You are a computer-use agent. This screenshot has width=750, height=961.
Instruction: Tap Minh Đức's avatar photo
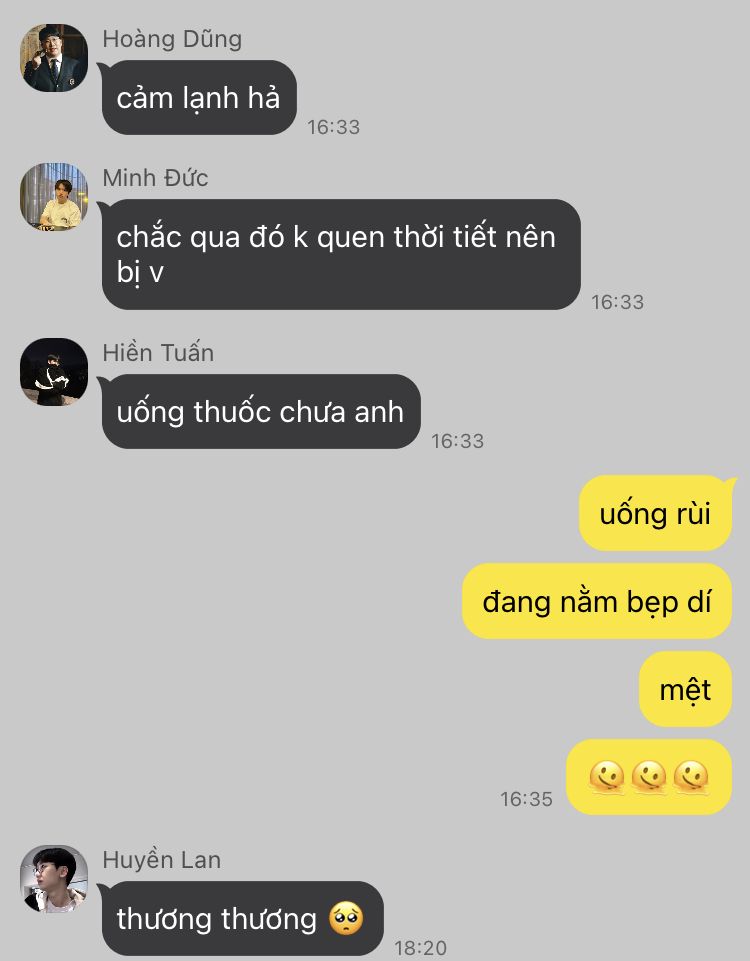(54, 197)
